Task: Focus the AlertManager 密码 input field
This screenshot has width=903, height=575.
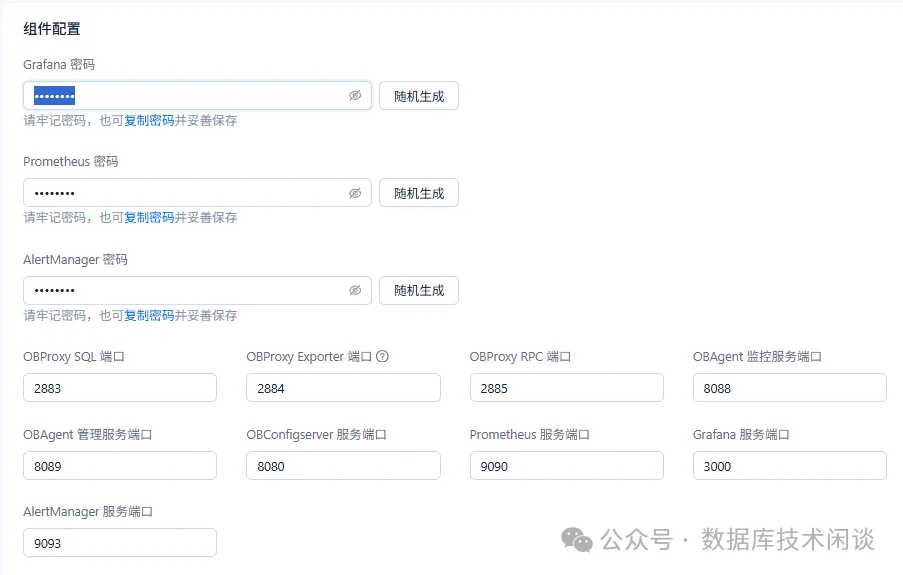Action: tap(197, 290)
